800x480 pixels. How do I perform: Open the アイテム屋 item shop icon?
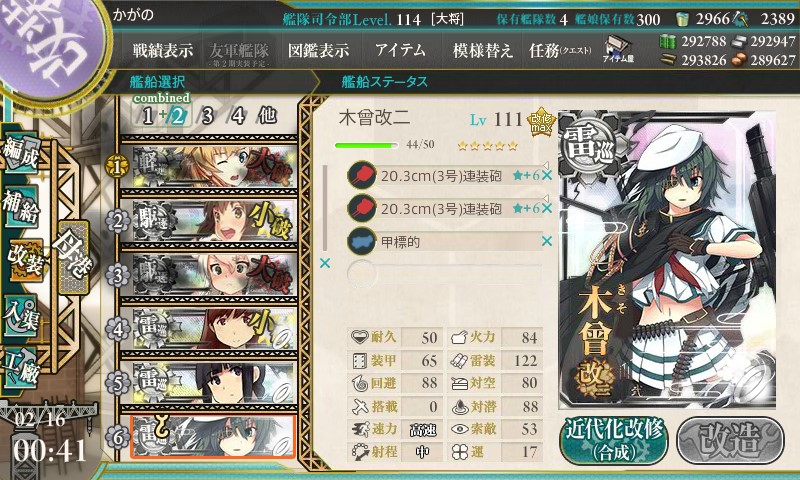(x=618, y=49)
